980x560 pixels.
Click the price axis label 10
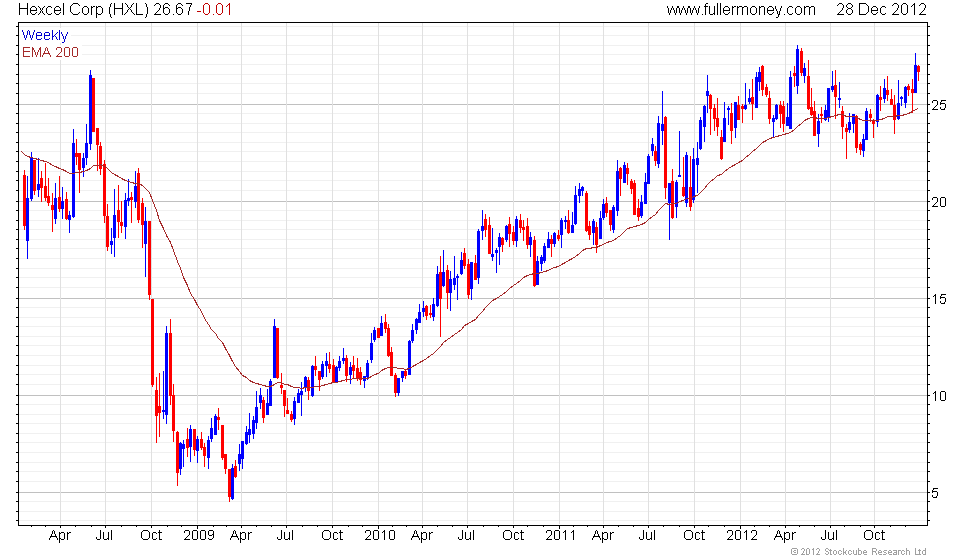[939, 396]
